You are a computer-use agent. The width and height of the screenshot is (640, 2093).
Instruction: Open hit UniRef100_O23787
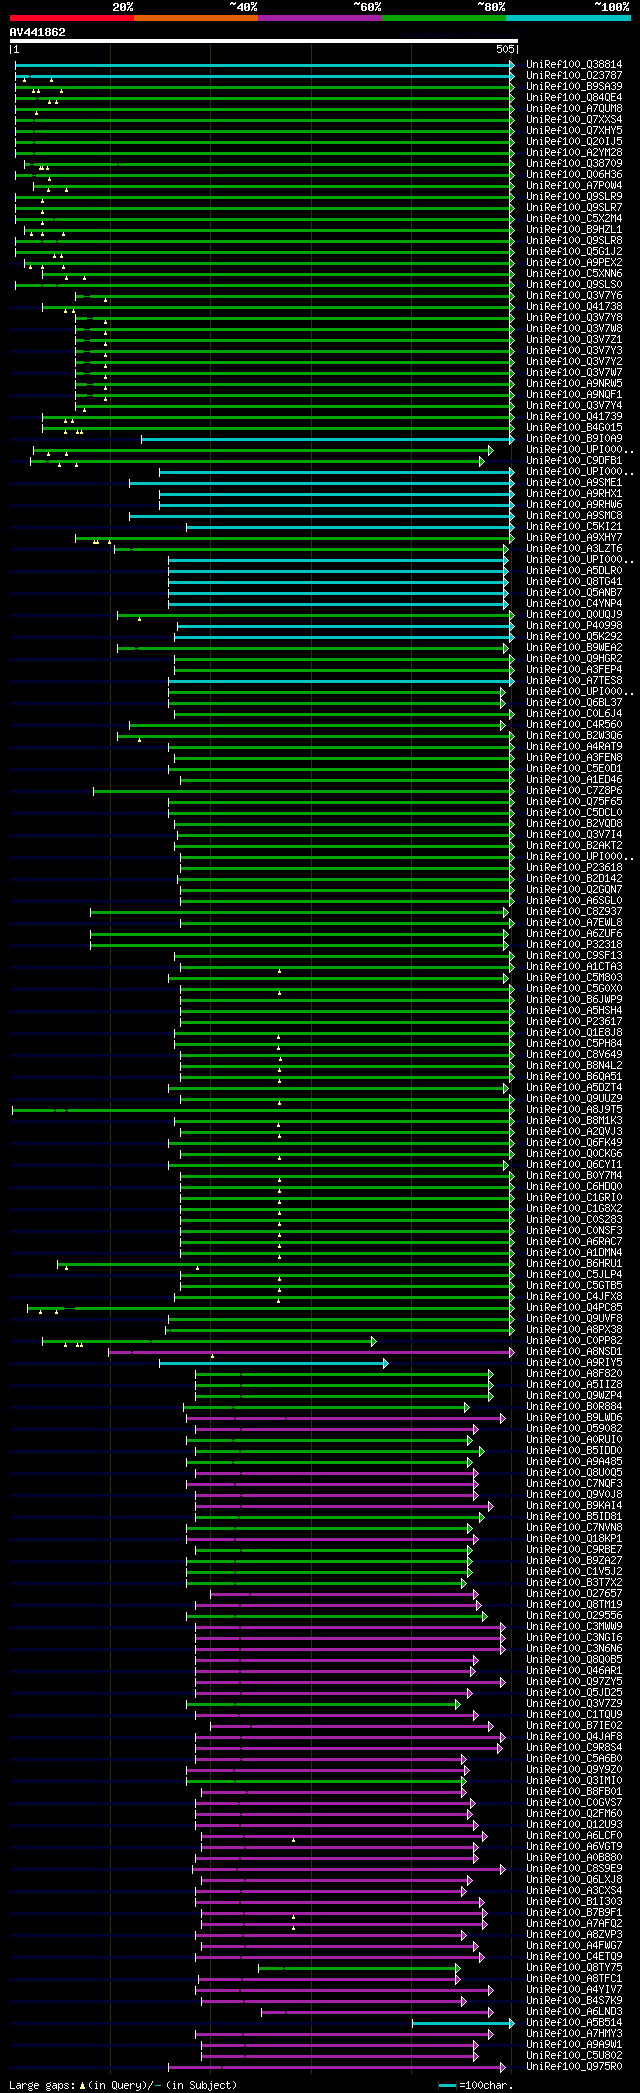pyautogui.click(x=574, y=76)
